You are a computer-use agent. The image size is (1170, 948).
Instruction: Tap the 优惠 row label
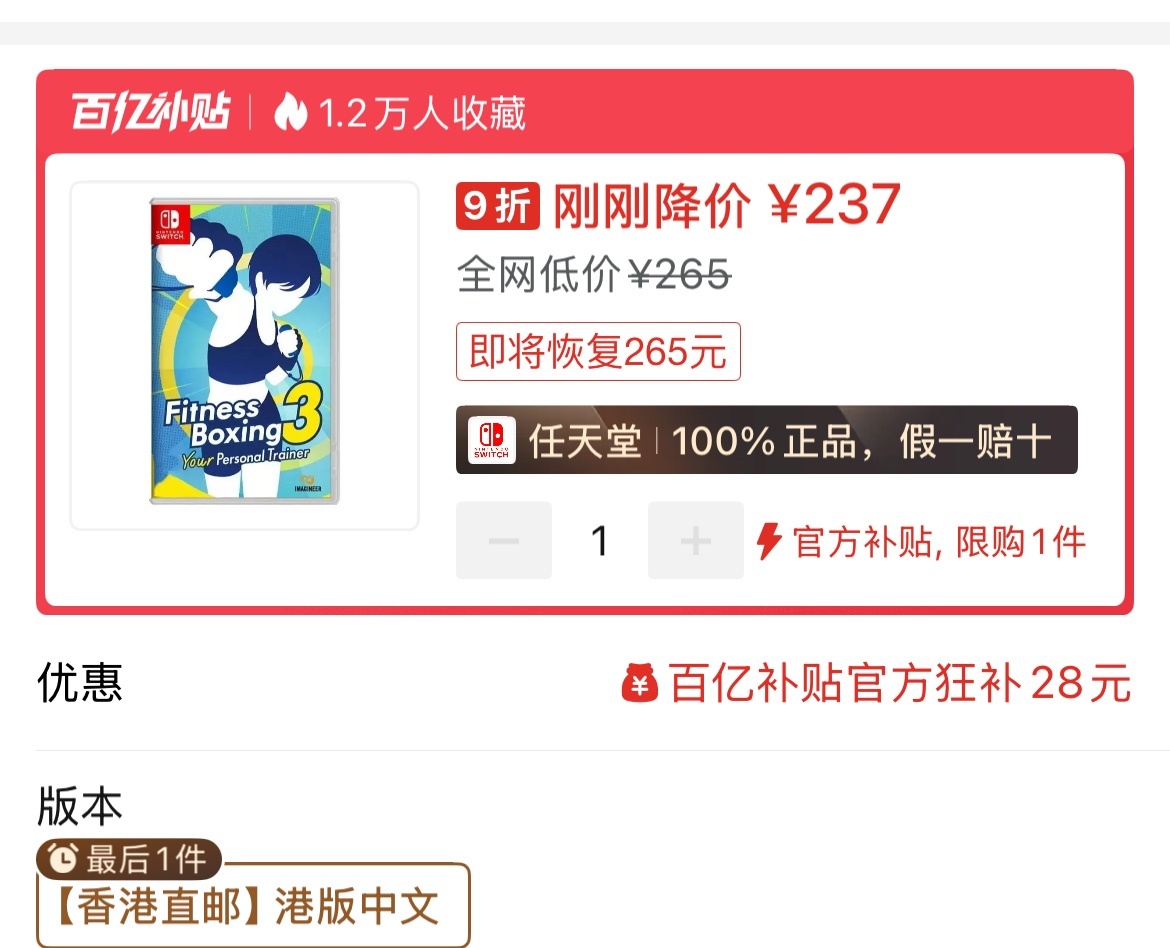tap(80, 683)
